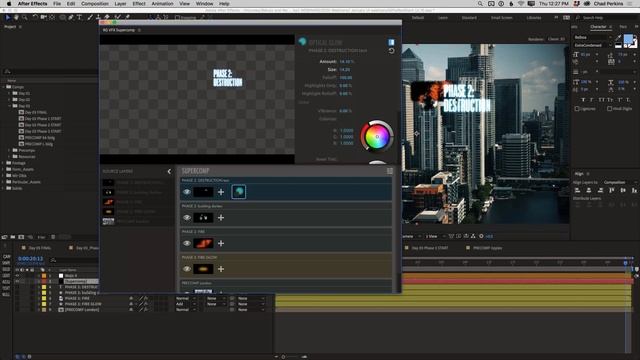
Task: Expand the Footage folder in Project panel
Action: pos(3,163)
